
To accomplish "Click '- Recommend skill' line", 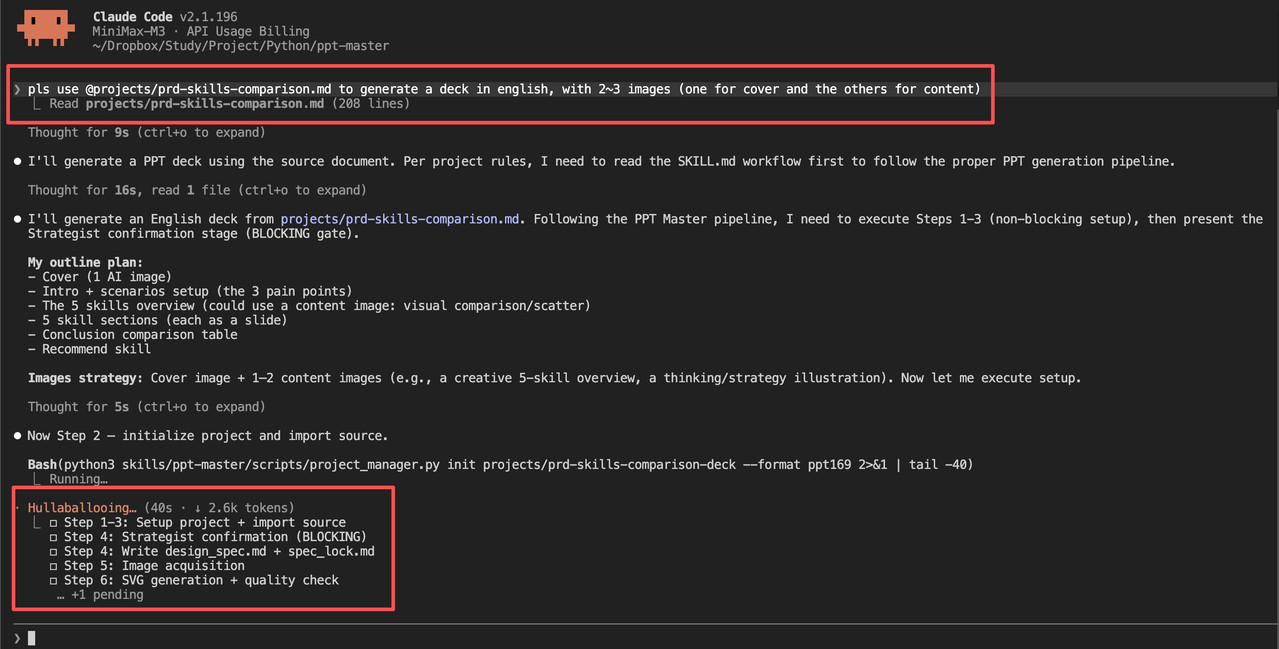I will tap(89, 349).
